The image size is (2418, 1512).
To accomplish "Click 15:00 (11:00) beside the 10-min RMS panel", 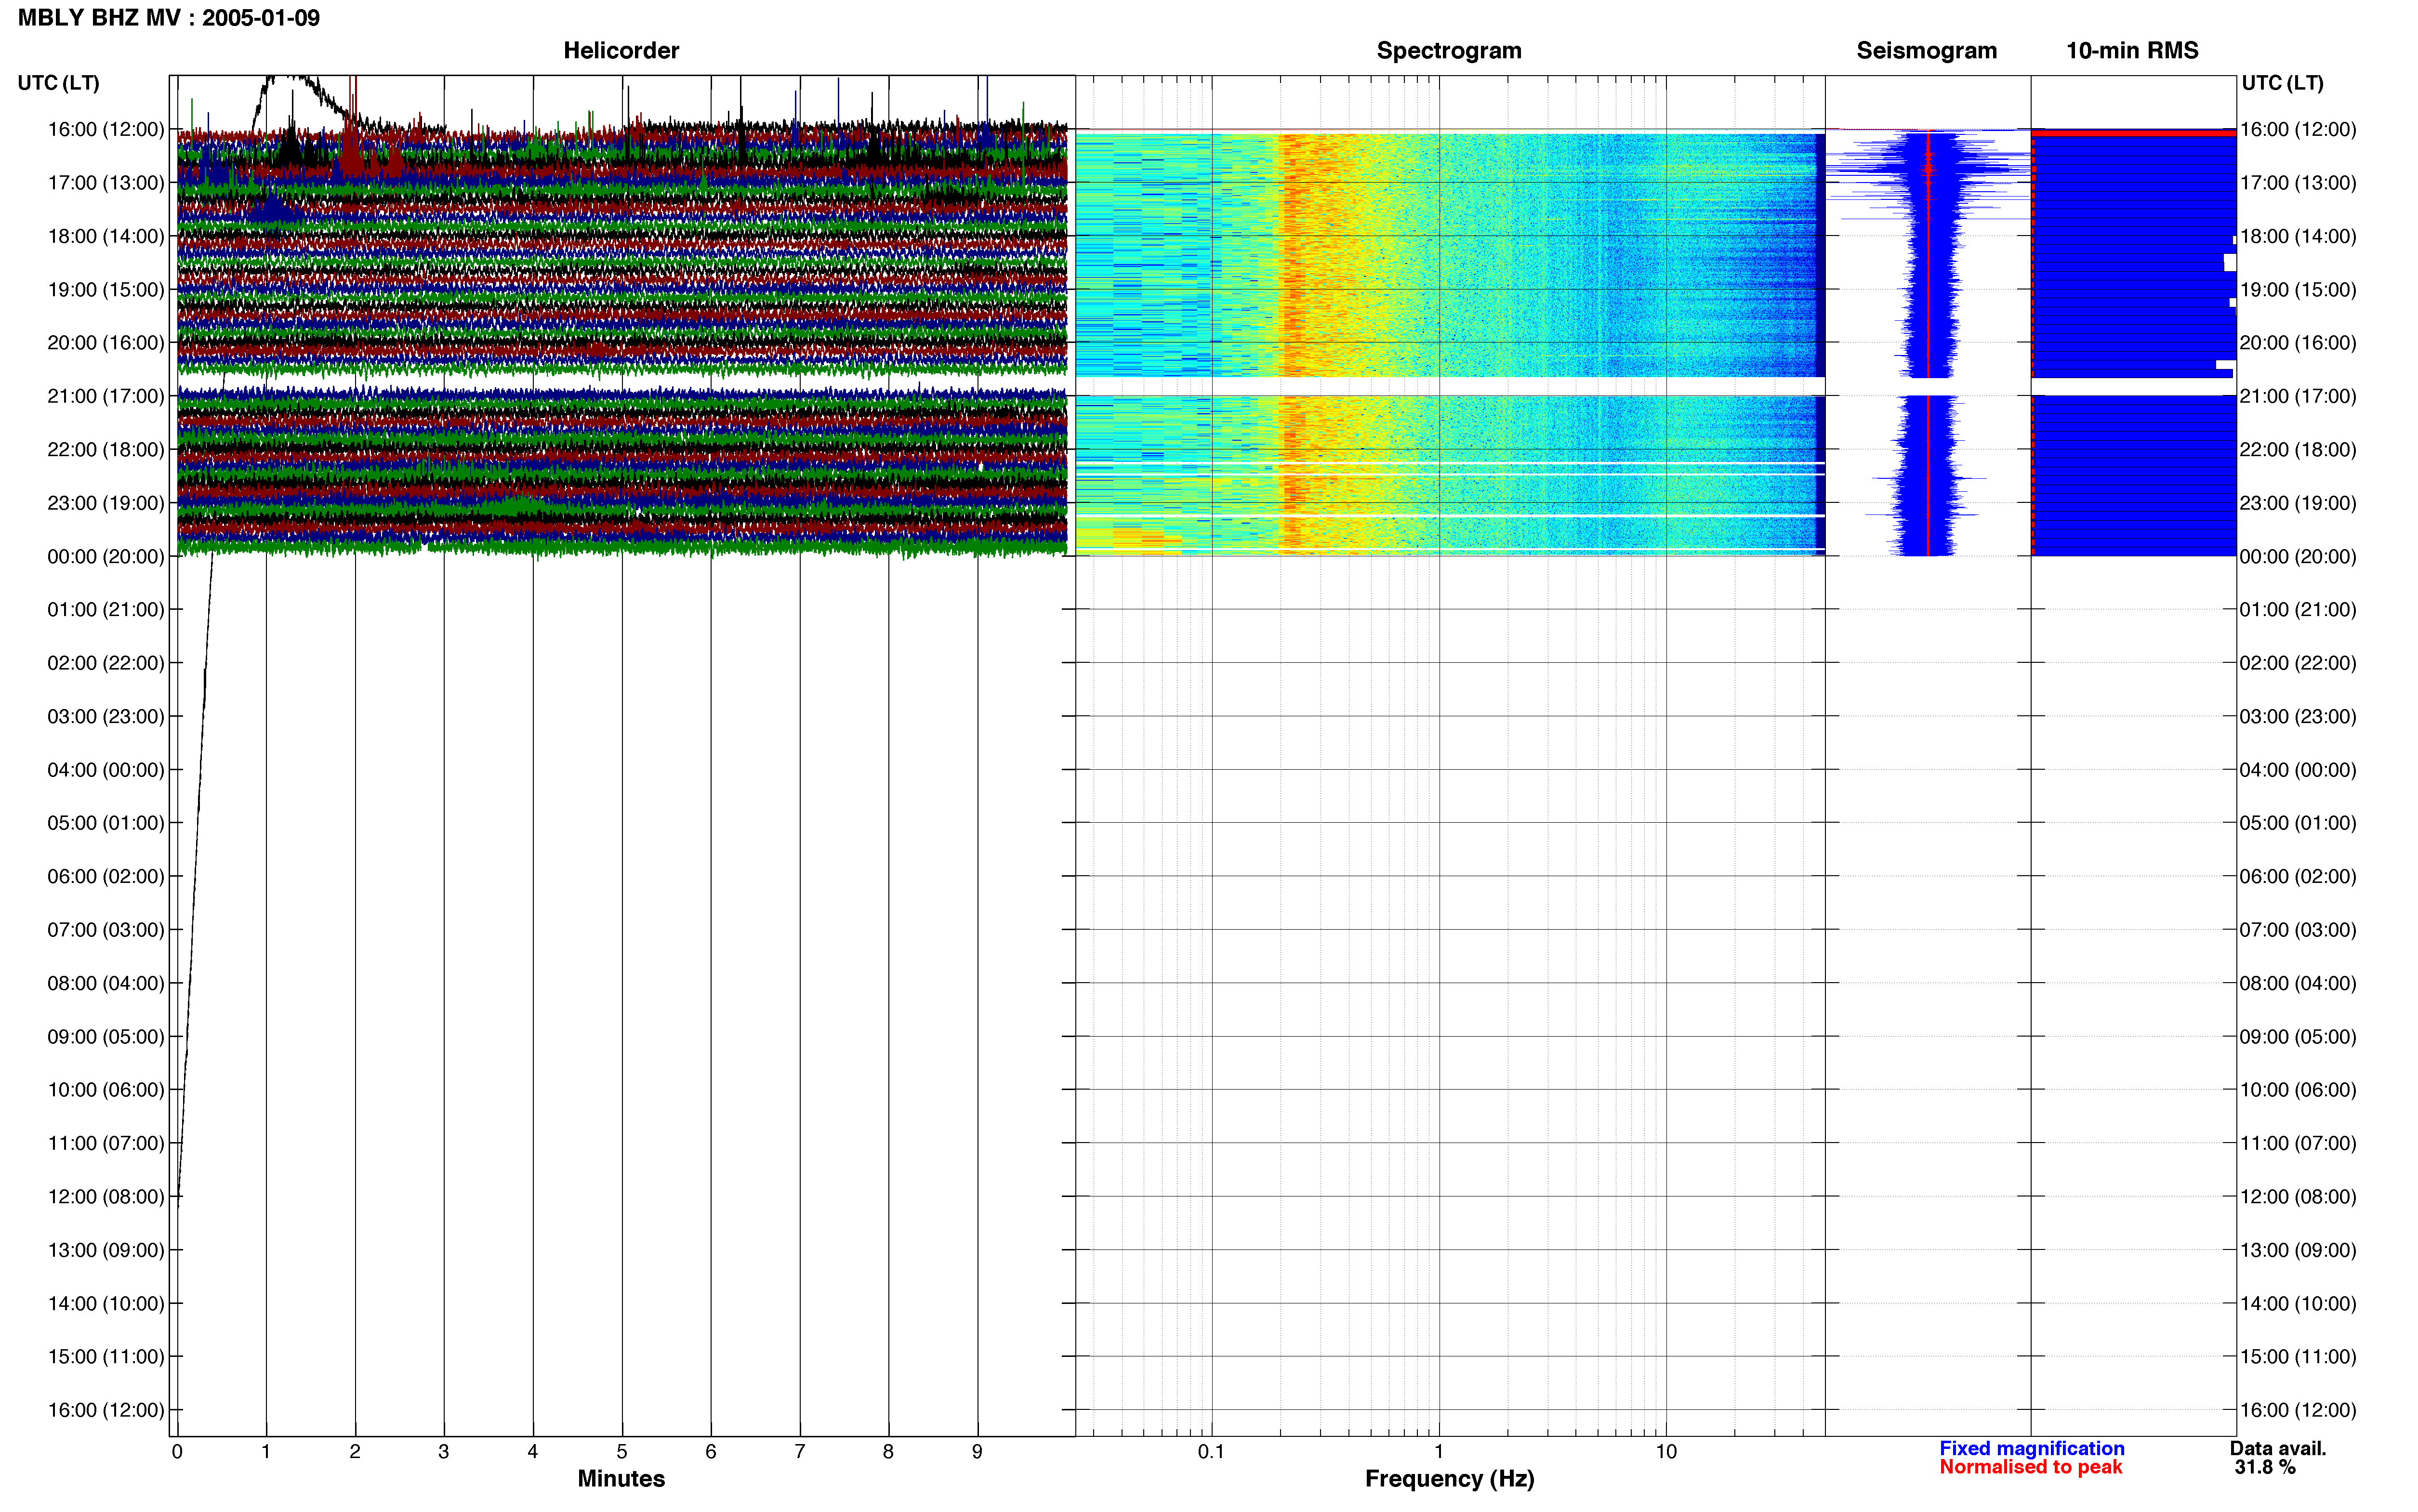I will click(x=2298, y=1357).
